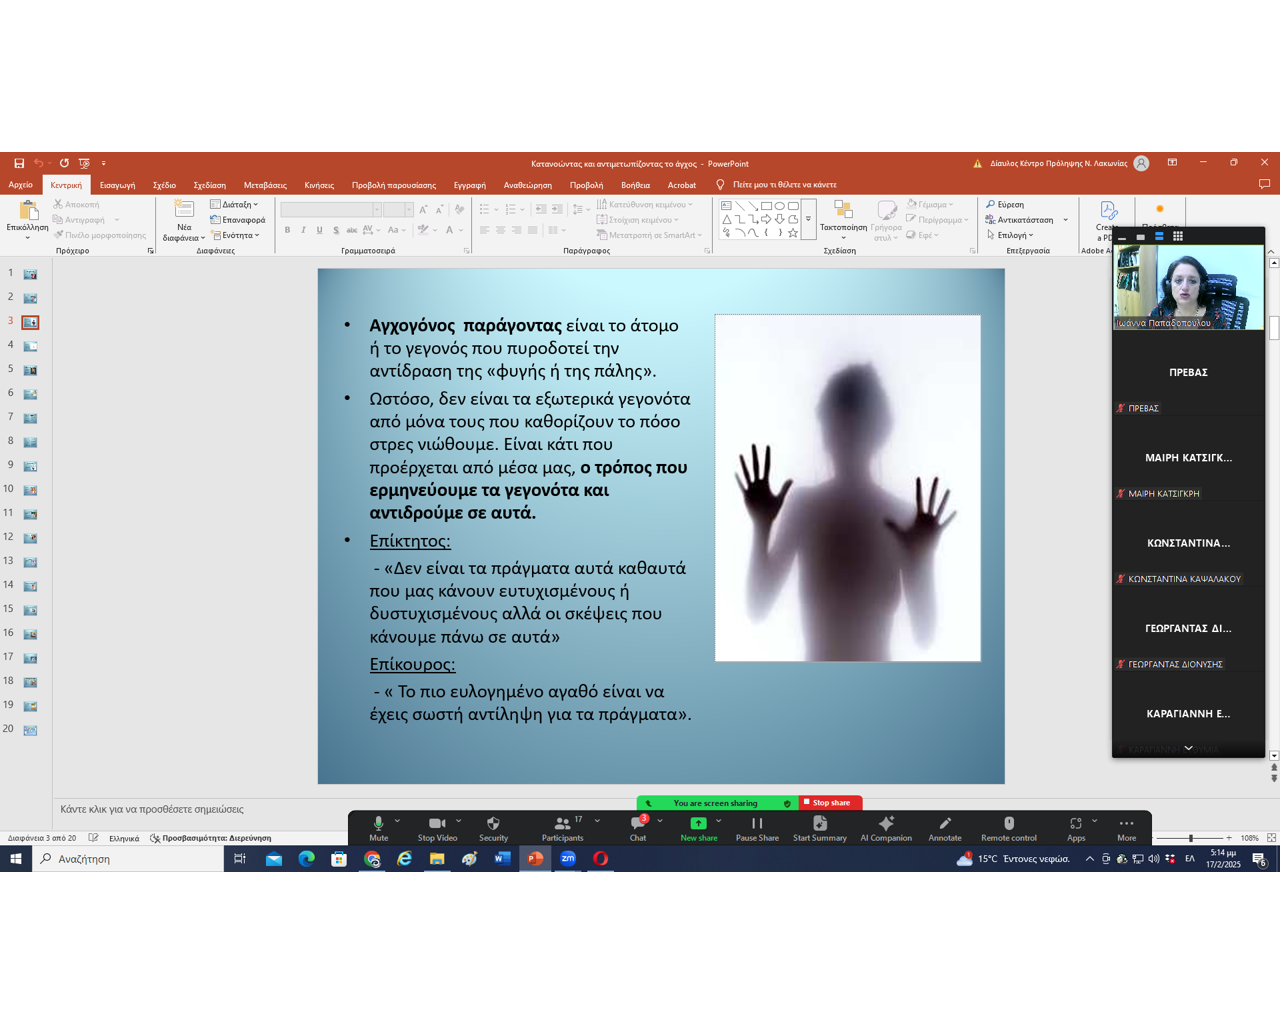
Task: Launch the AI Companion
Action: 886,824
